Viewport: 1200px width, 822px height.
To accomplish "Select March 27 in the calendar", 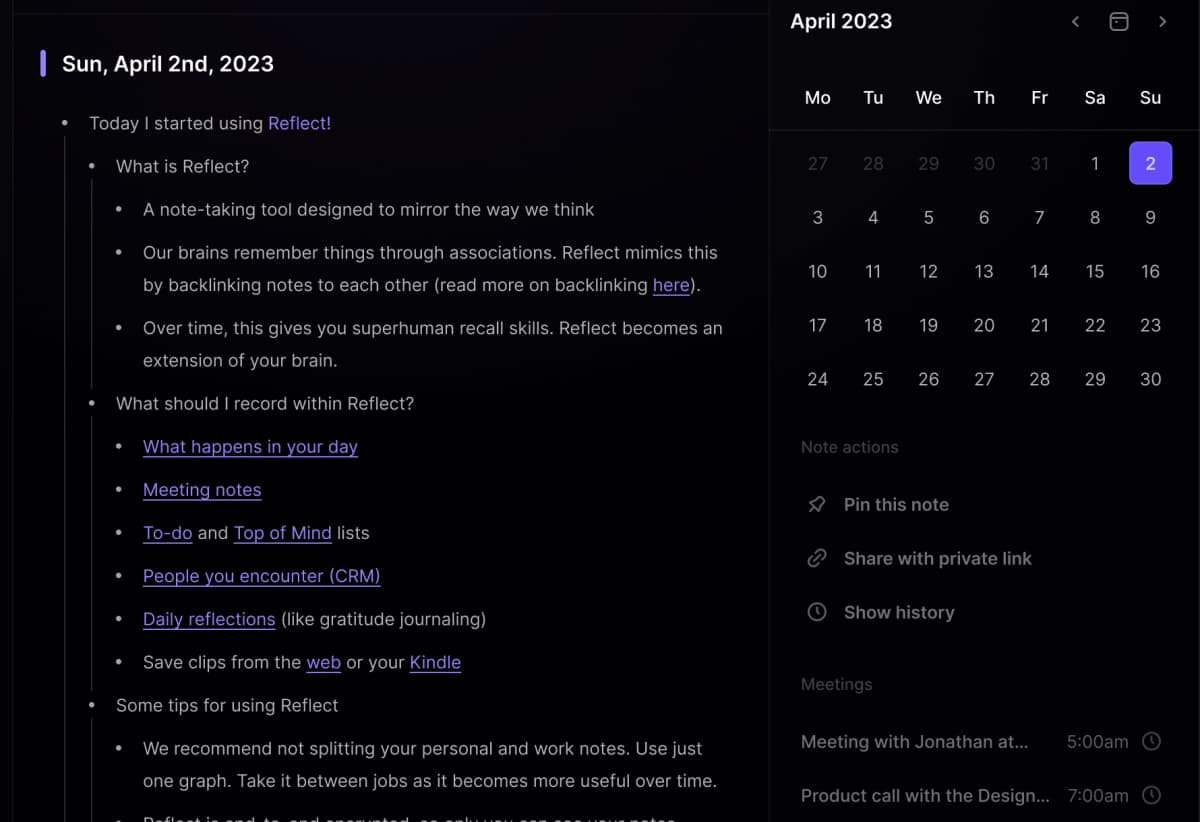I will [x=818, y=163].
